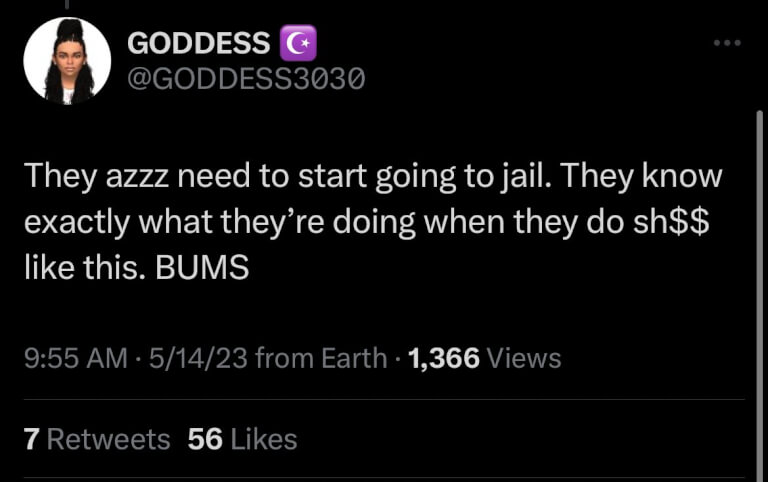Image resolution: width=768 pixels, height=482 pixels.
Task: Click the bold number 56 likes count
Action: tap(205, 439)
